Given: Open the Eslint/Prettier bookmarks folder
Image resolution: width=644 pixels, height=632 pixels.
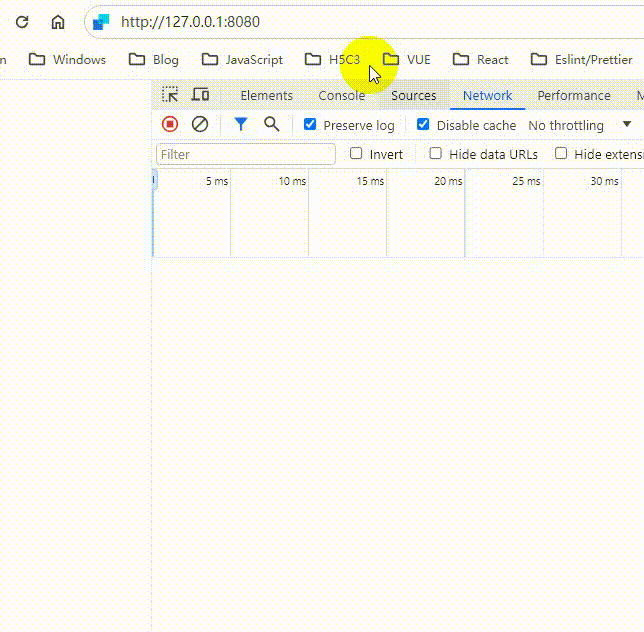Looking at the screenshot, I should pos(582,60).
